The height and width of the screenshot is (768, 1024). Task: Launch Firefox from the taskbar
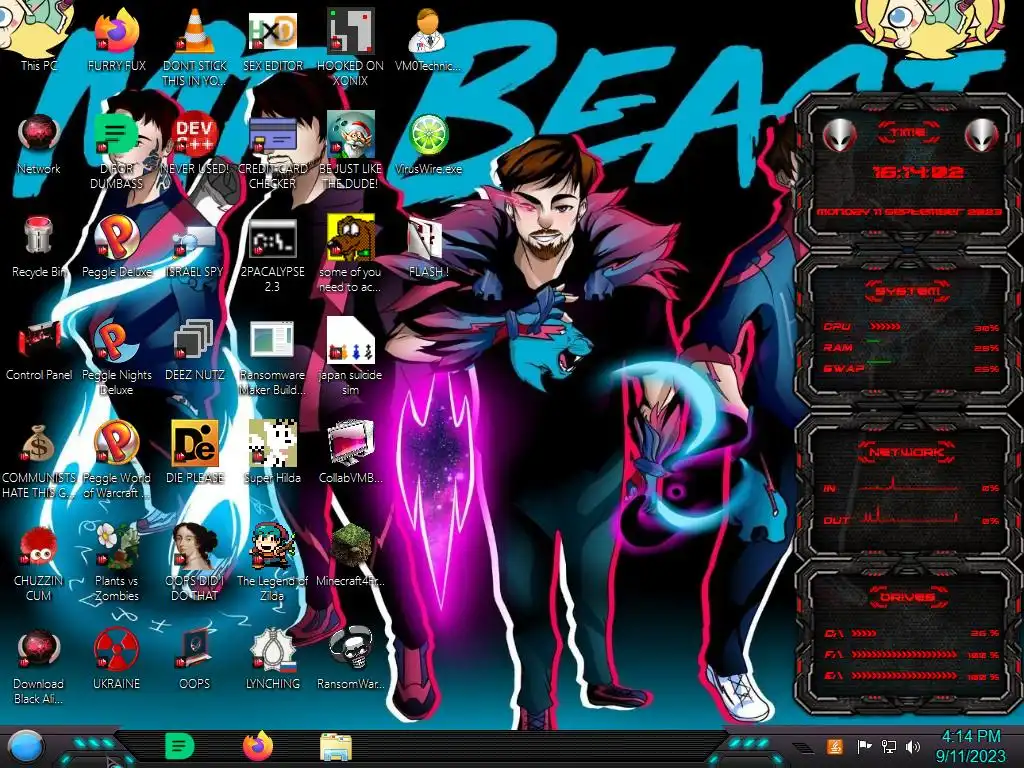pos(258,746)
